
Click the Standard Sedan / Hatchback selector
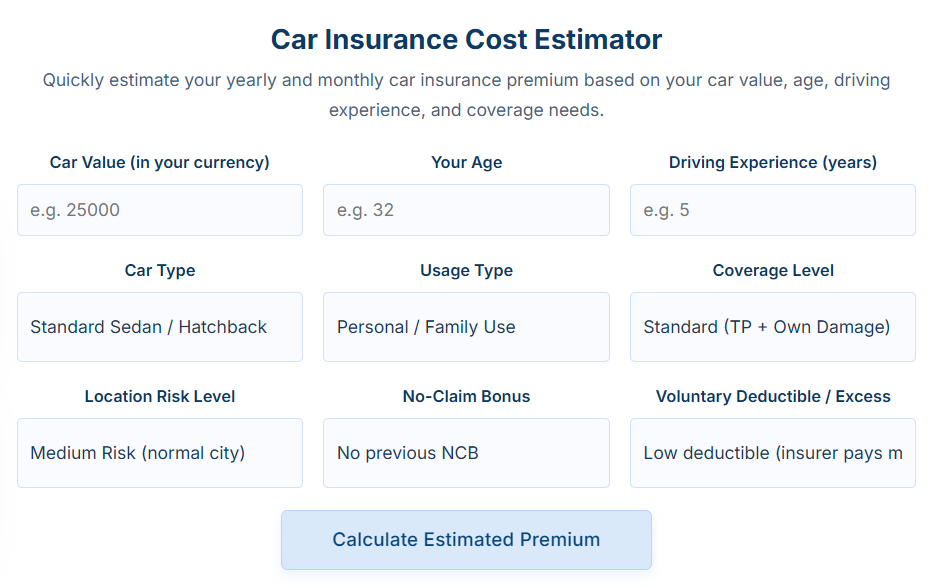(160, 327)
